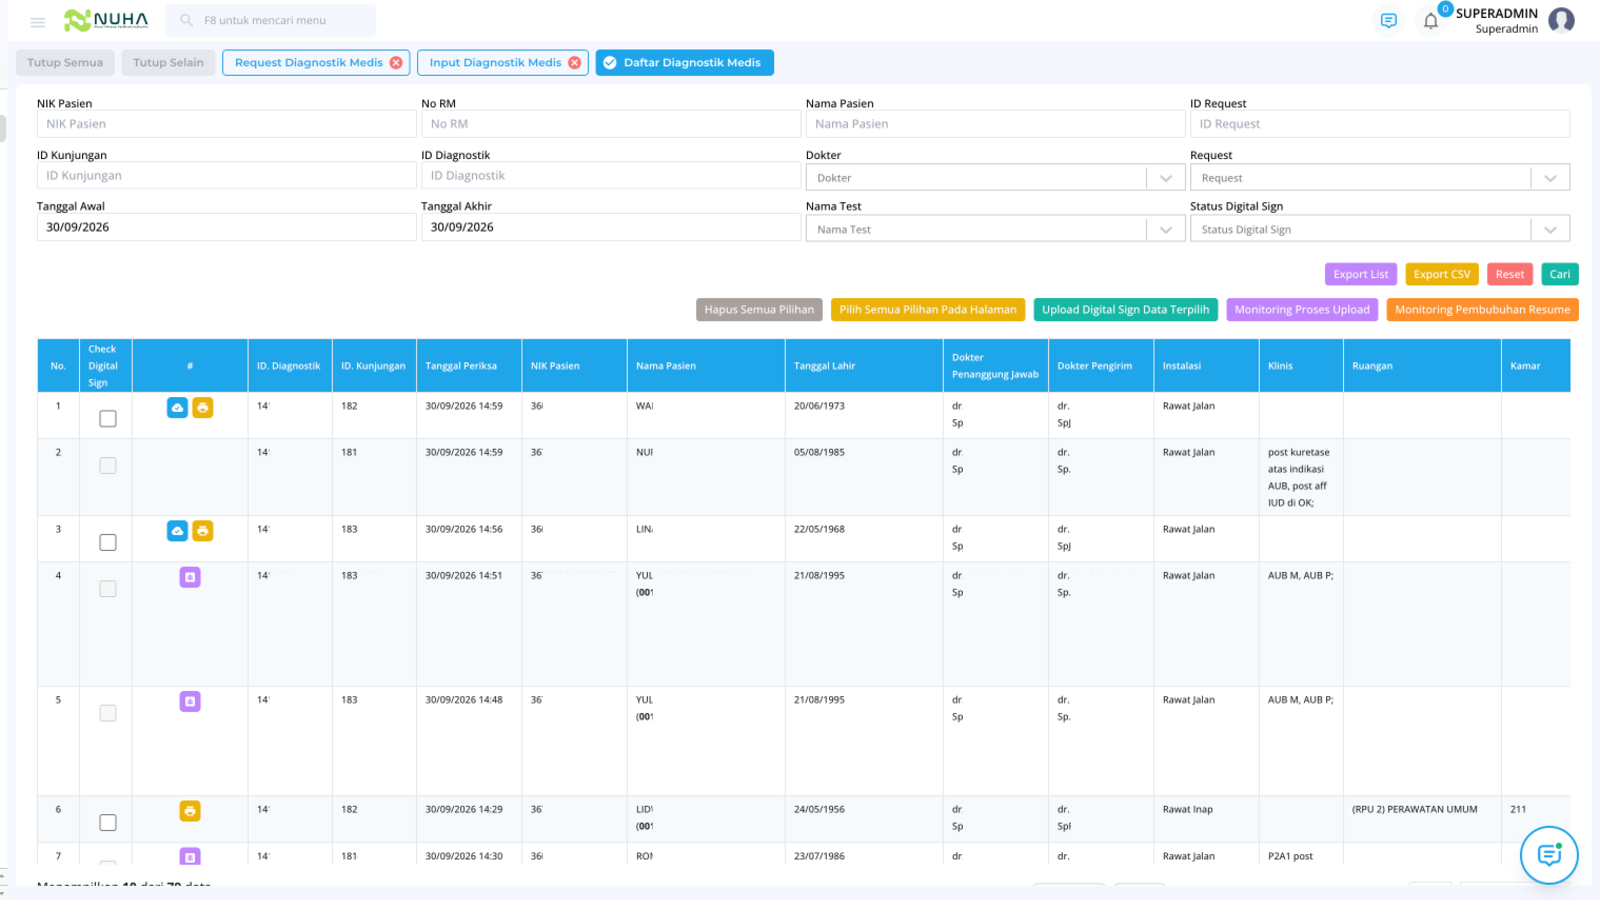Click purple document icon in row 5
1600x900 pixels.
[x=190, y=701]
